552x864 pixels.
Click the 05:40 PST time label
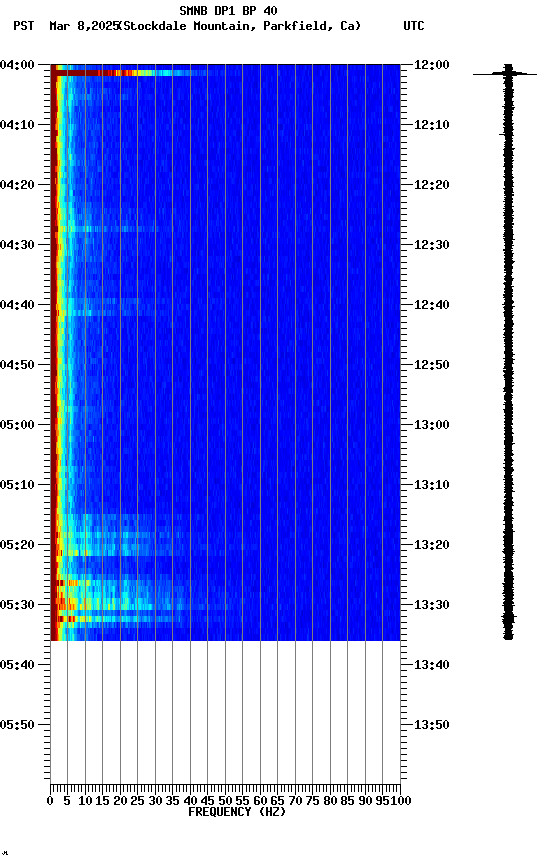point(17,665)
